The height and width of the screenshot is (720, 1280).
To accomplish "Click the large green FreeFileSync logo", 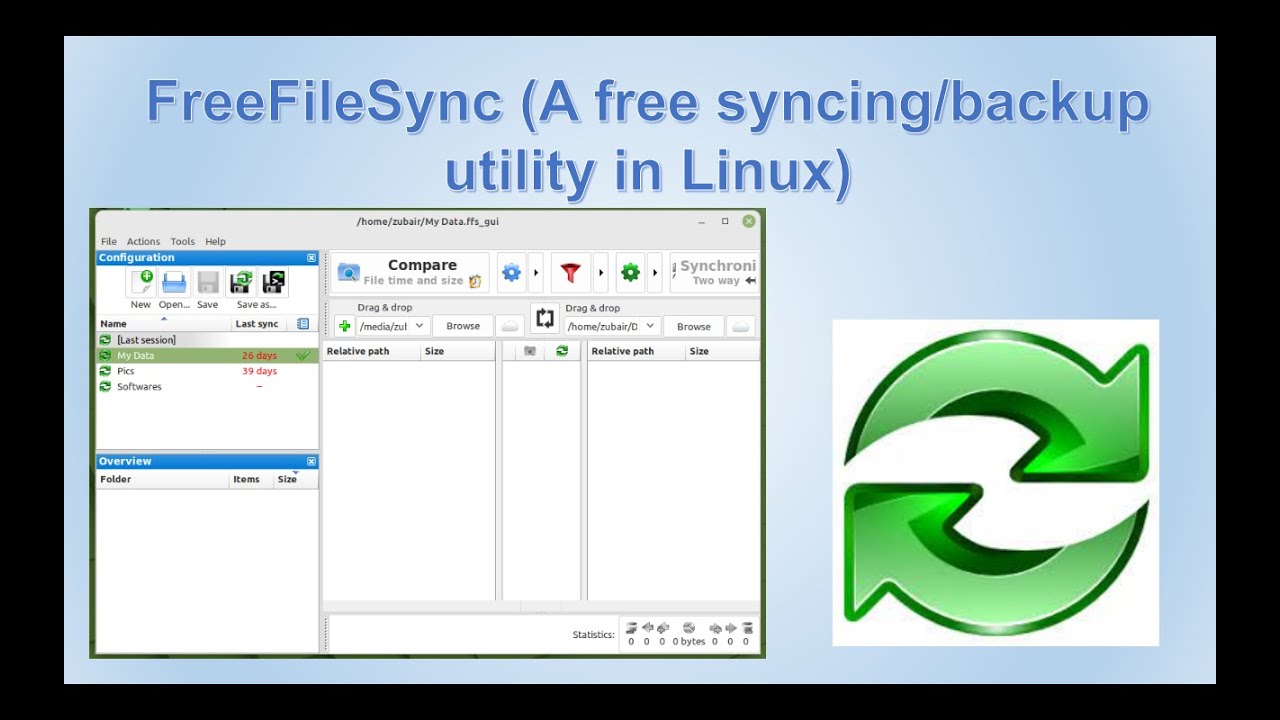I will tap(996, 483).
